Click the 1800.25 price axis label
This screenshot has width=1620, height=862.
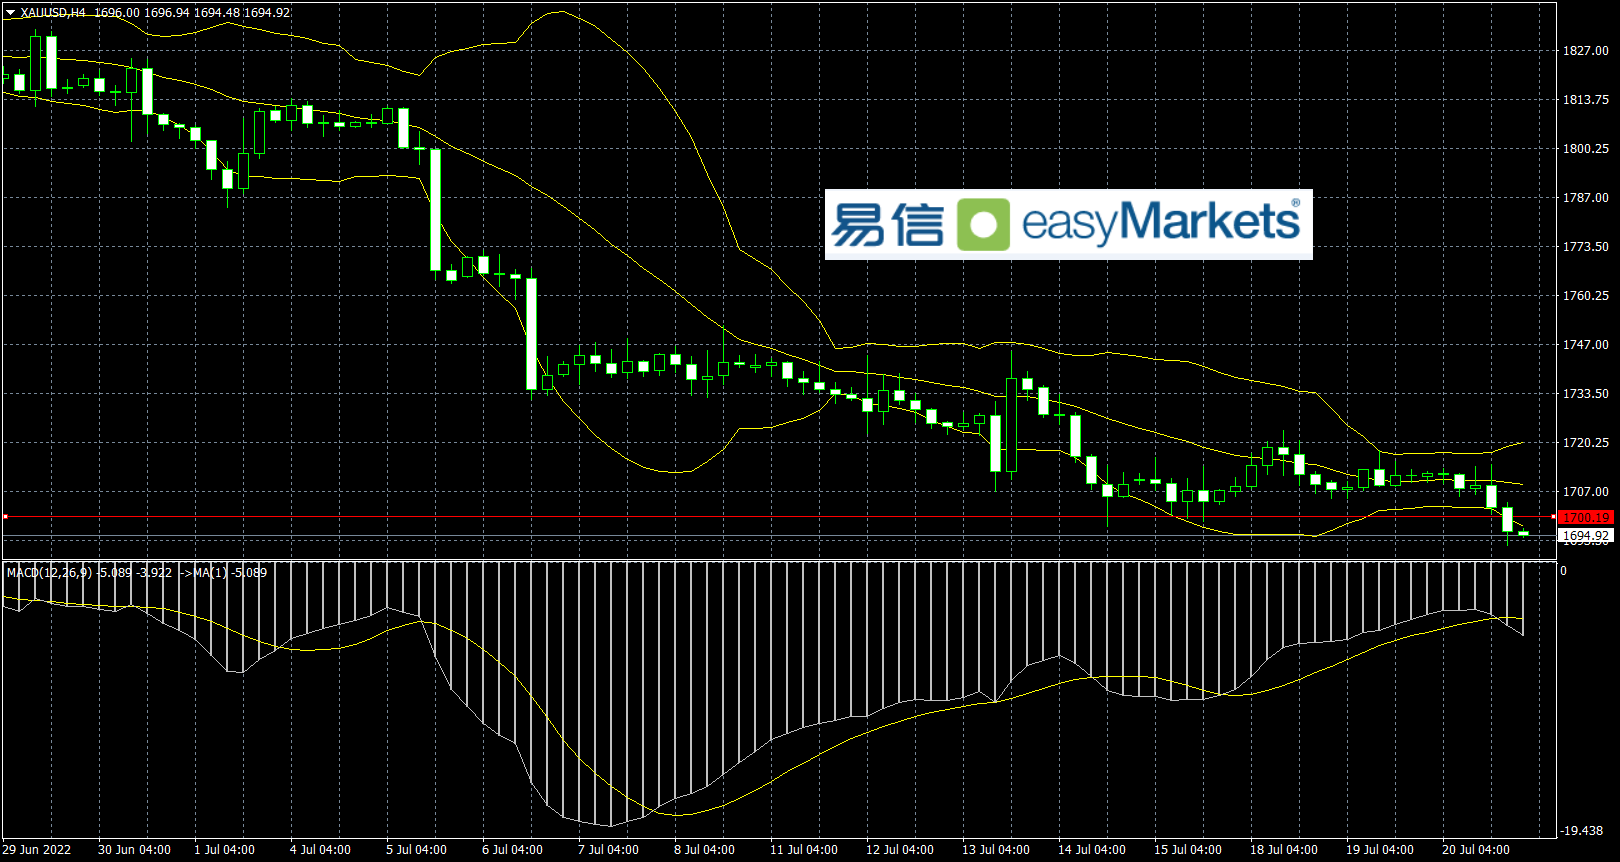[1586, 149]
